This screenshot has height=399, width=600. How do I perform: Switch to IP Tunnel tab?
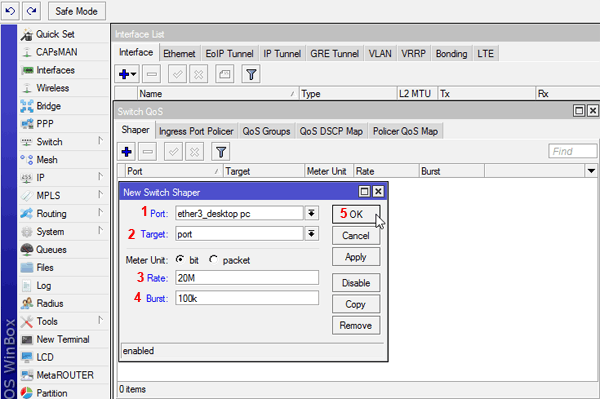tap(282, 54)
